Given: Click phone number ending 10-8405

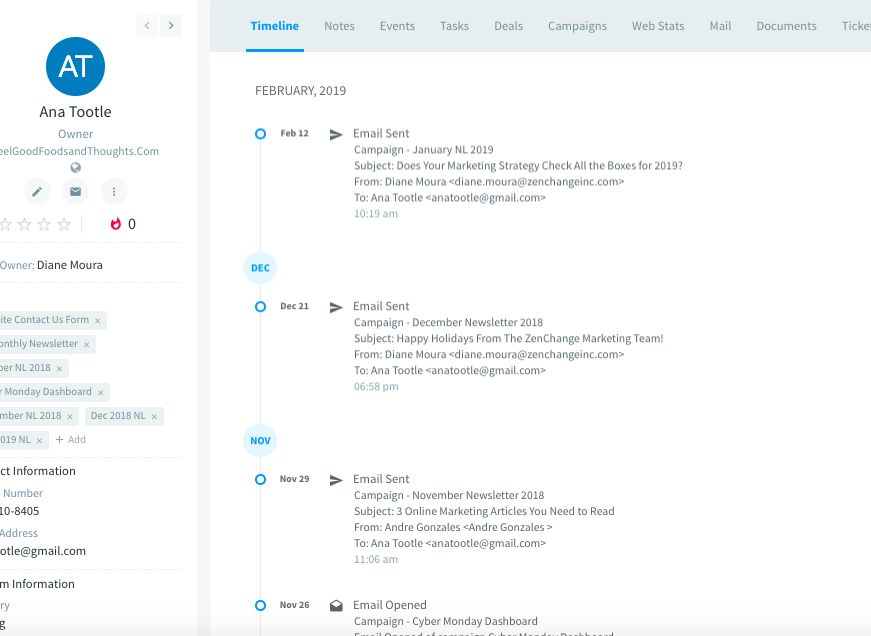Looking at the screenshot, I should point(19,511).
